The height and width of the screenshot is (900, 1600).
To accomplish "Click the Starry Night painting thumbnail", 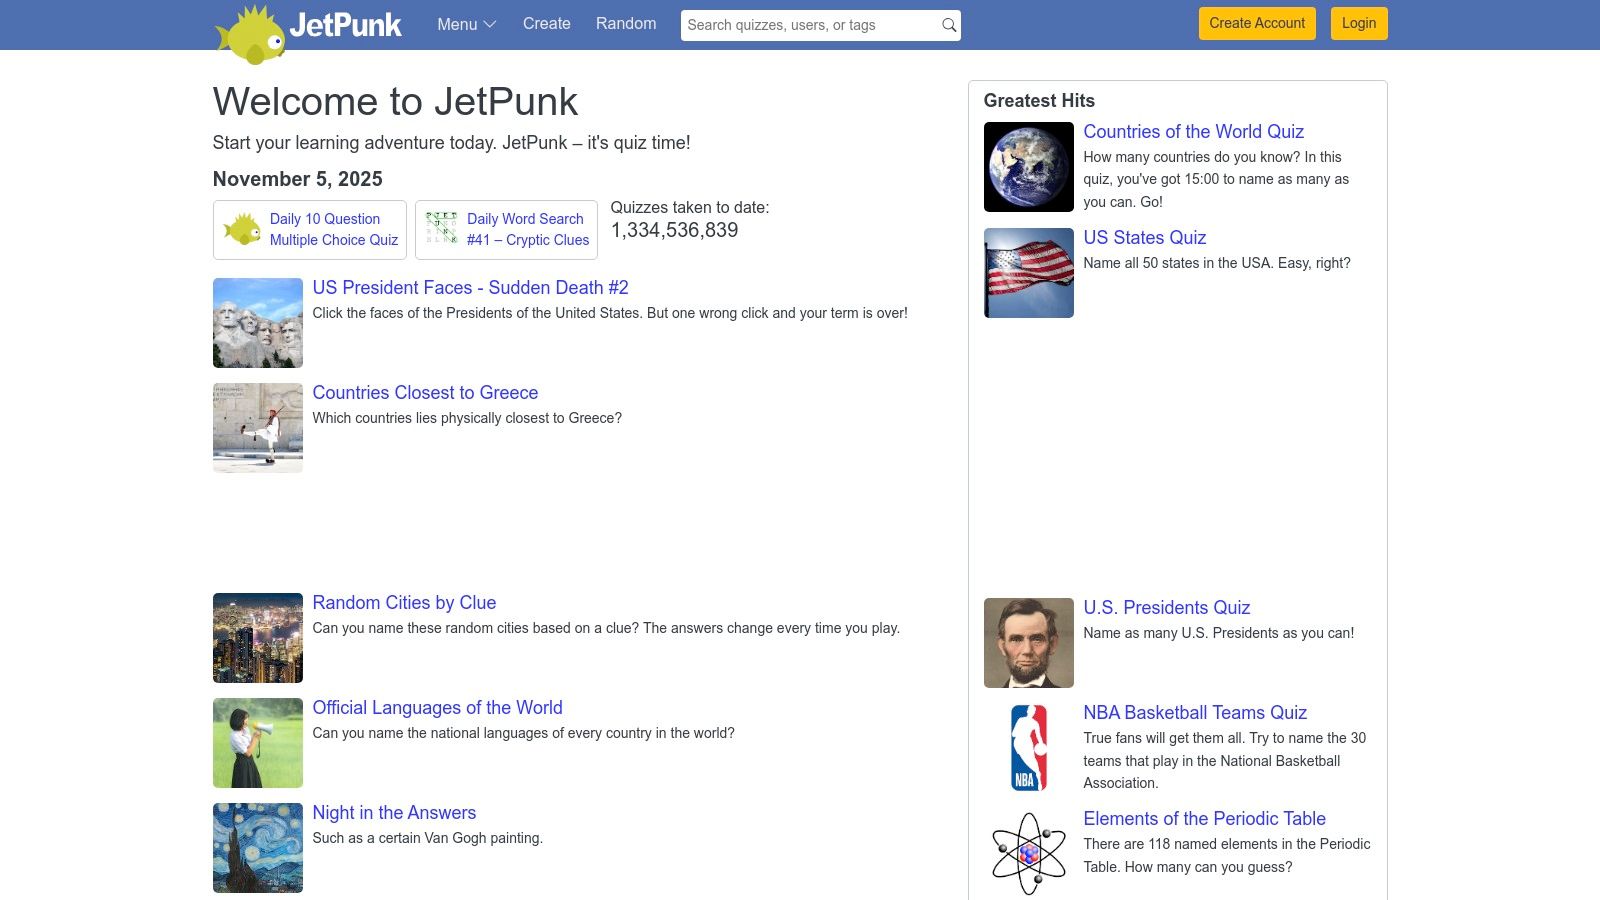I will 257,847.
